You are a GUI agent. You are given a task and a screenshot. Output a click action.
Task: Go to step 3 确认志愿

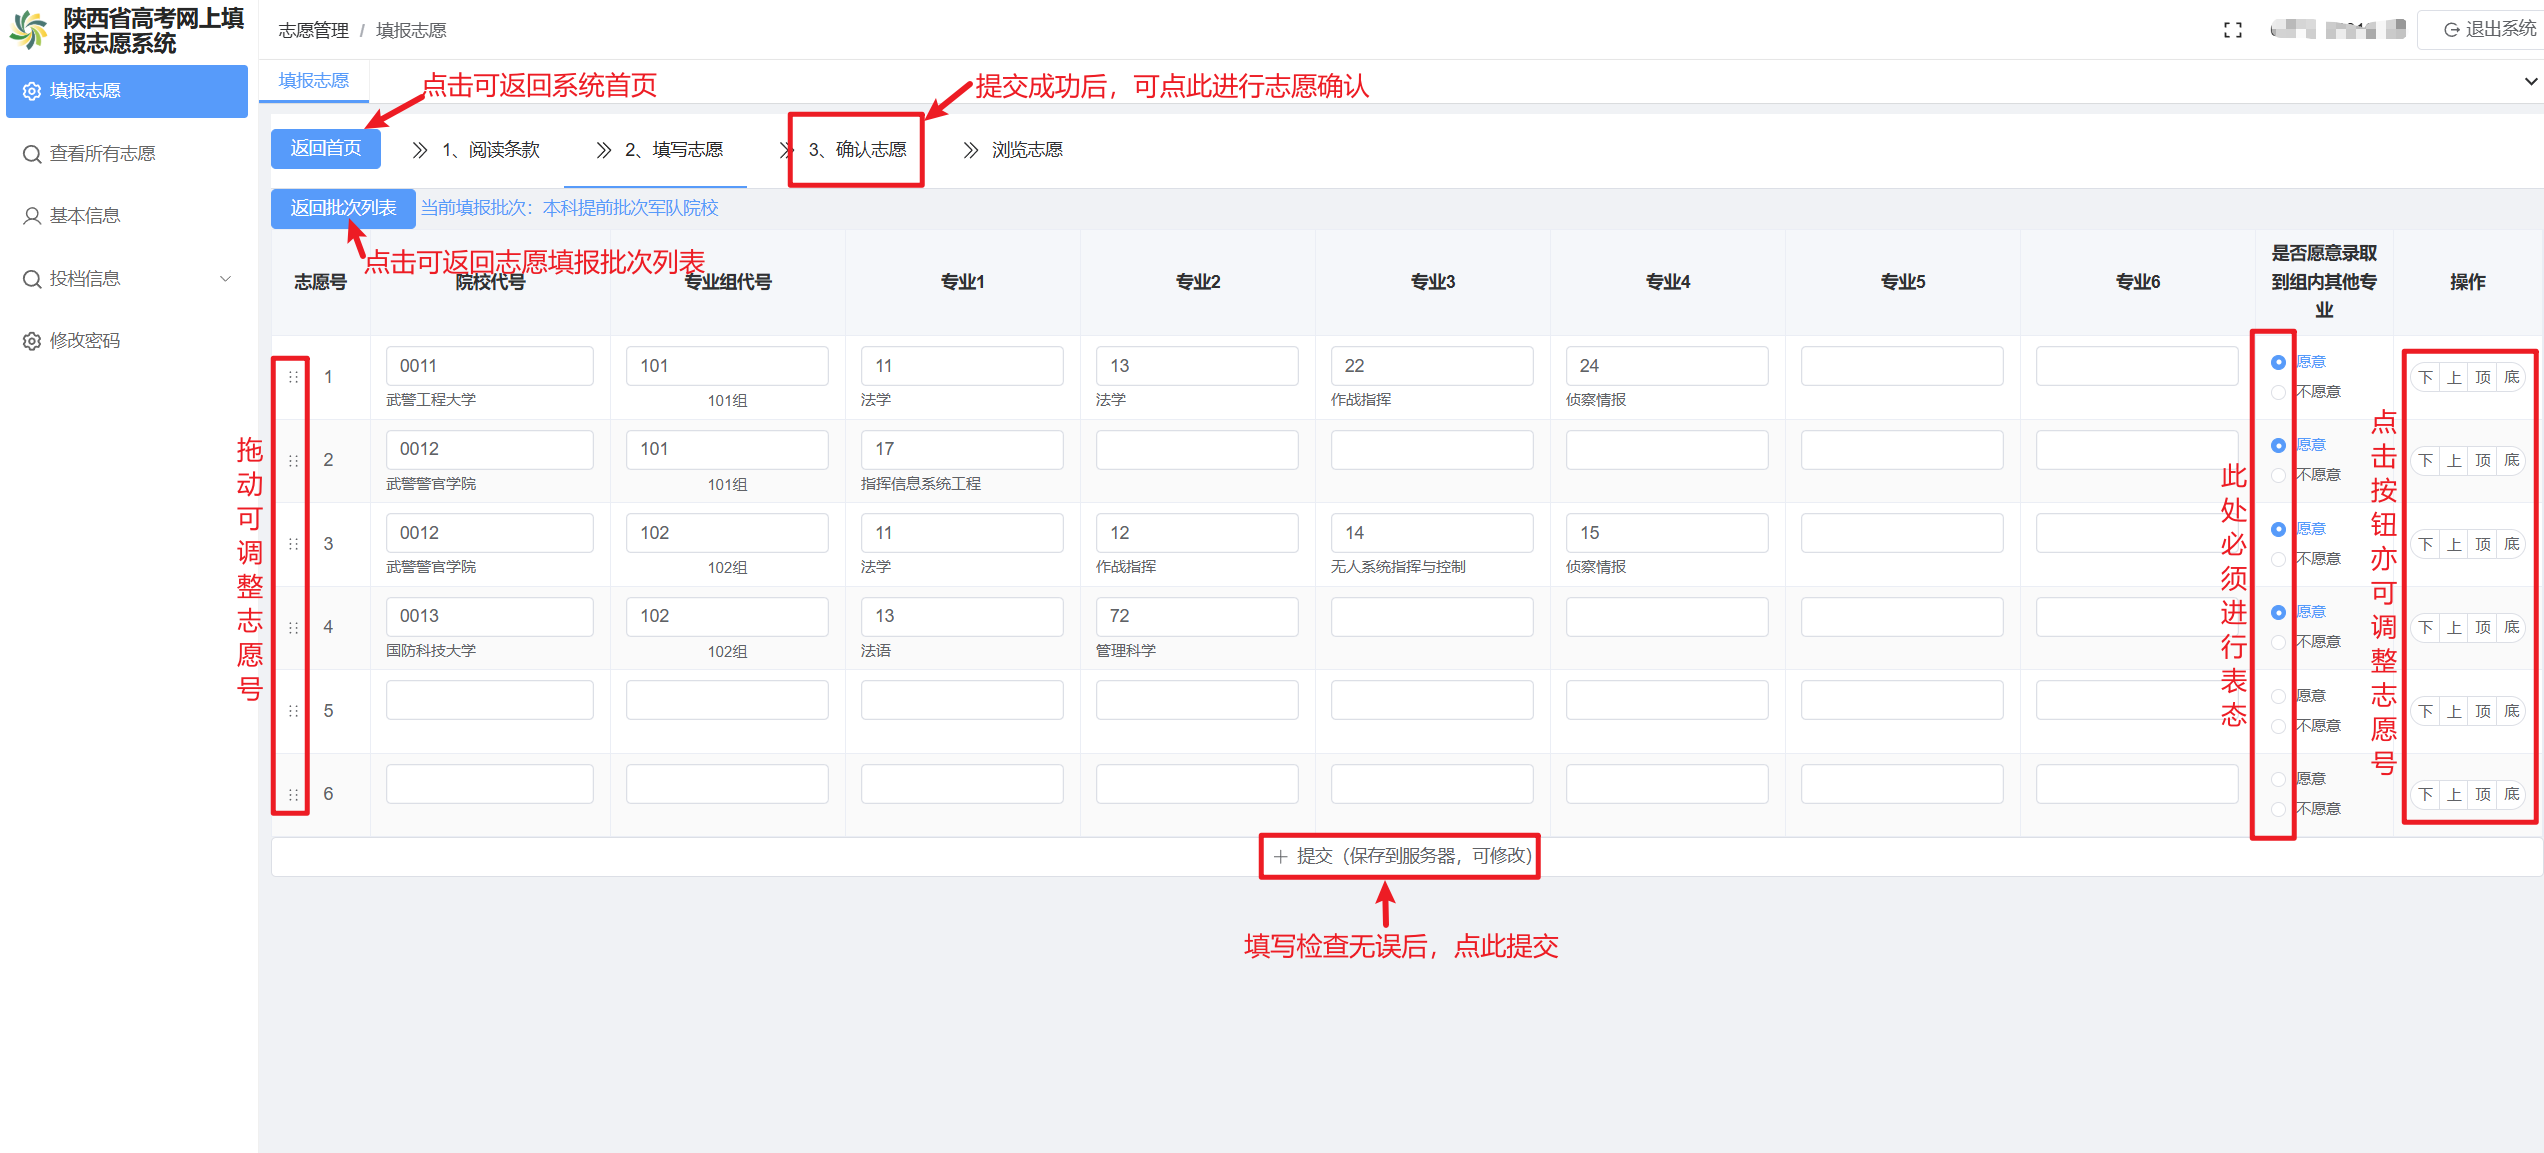856,149
